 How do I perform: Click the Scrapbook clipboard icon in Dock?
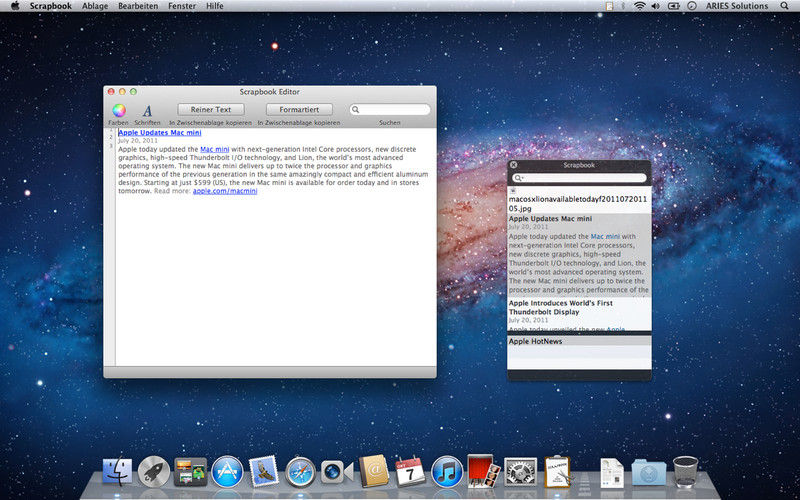click(558, 471)
